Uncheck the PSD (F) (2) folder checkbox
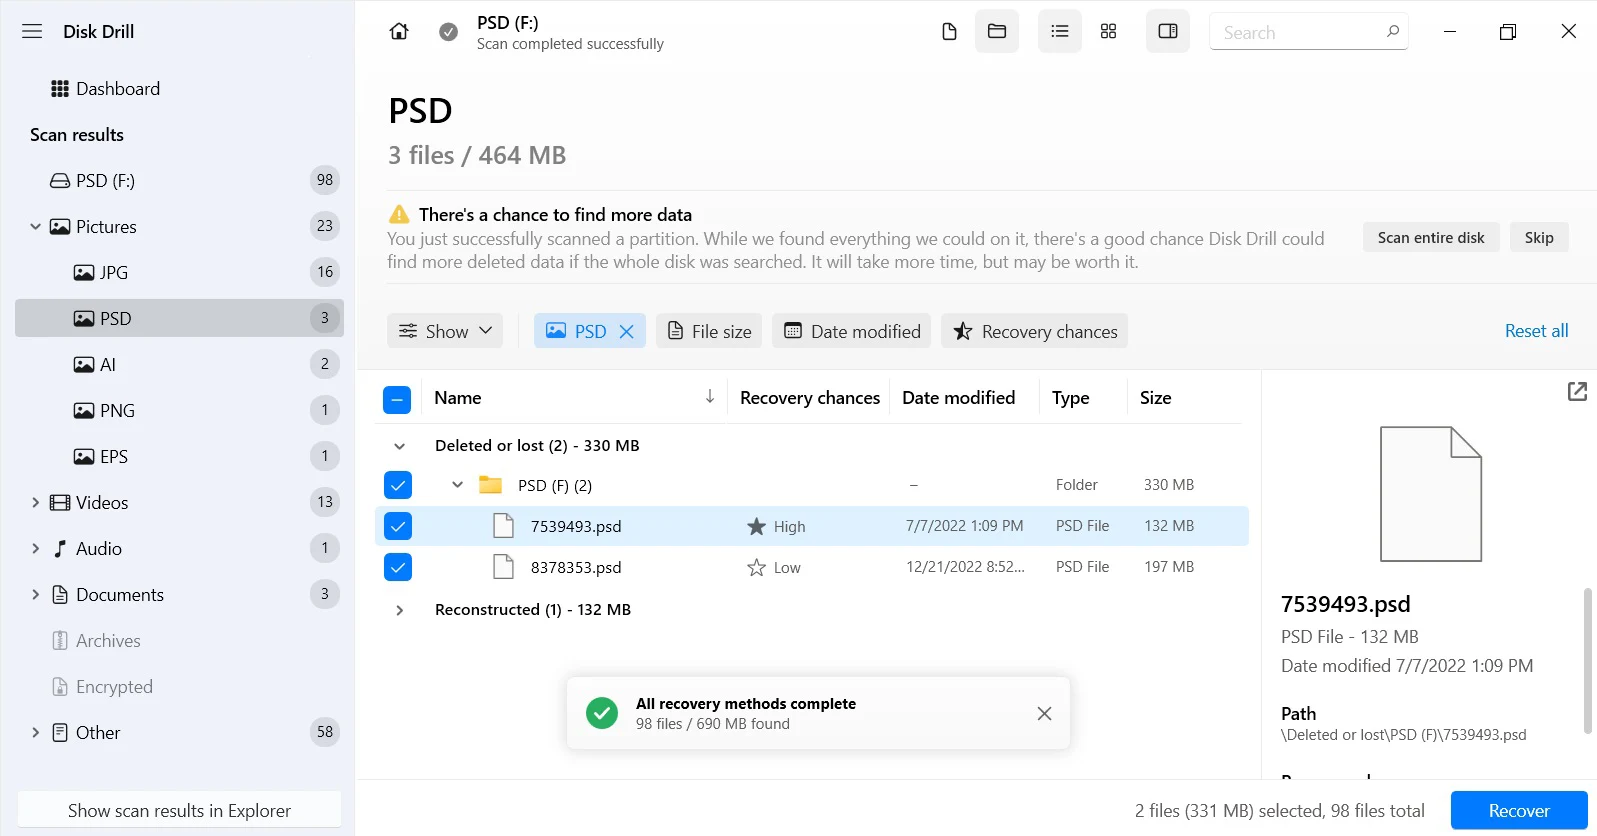The height and width of the screenshot is (836, 1597). [x=398, y=485]
